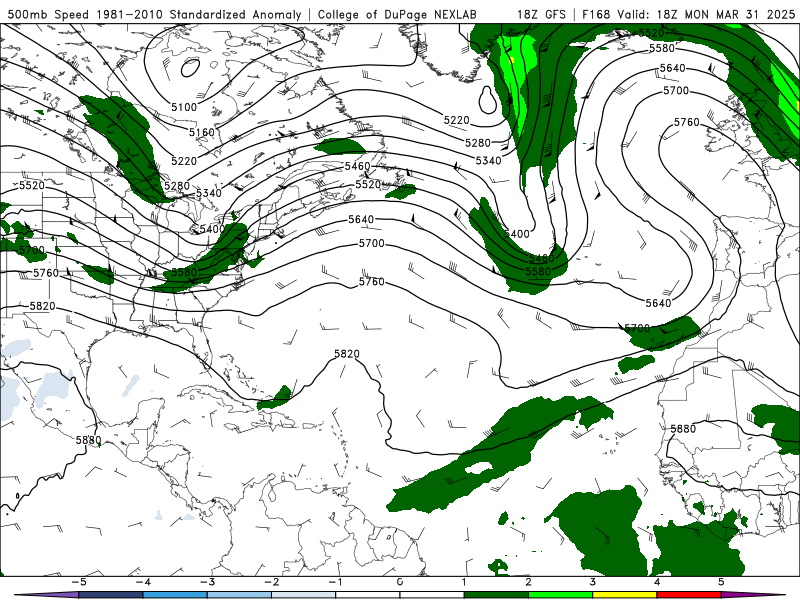Select the dark green color bar segment
This screenshot has height=600, width=800.
coord(496,595)
